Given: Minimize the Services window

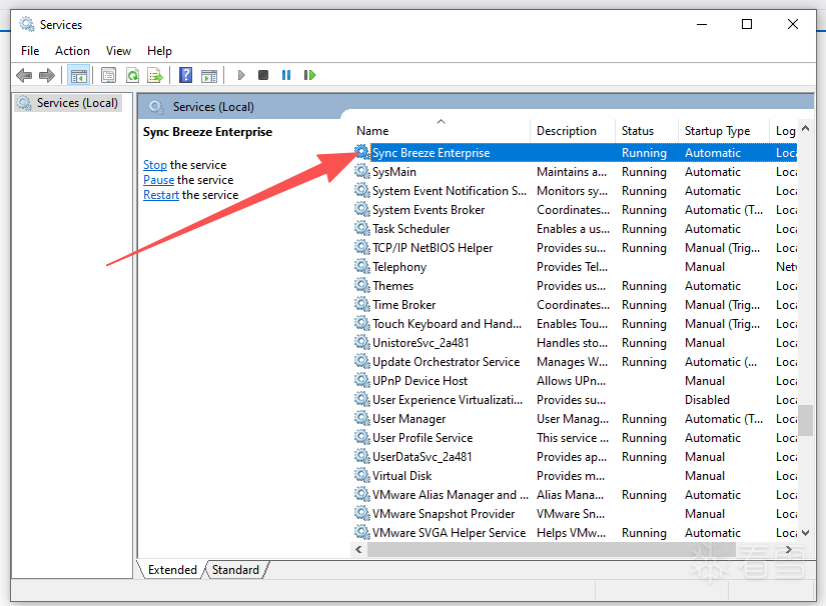Looking at the screenshot, I should tap(702, 24).
